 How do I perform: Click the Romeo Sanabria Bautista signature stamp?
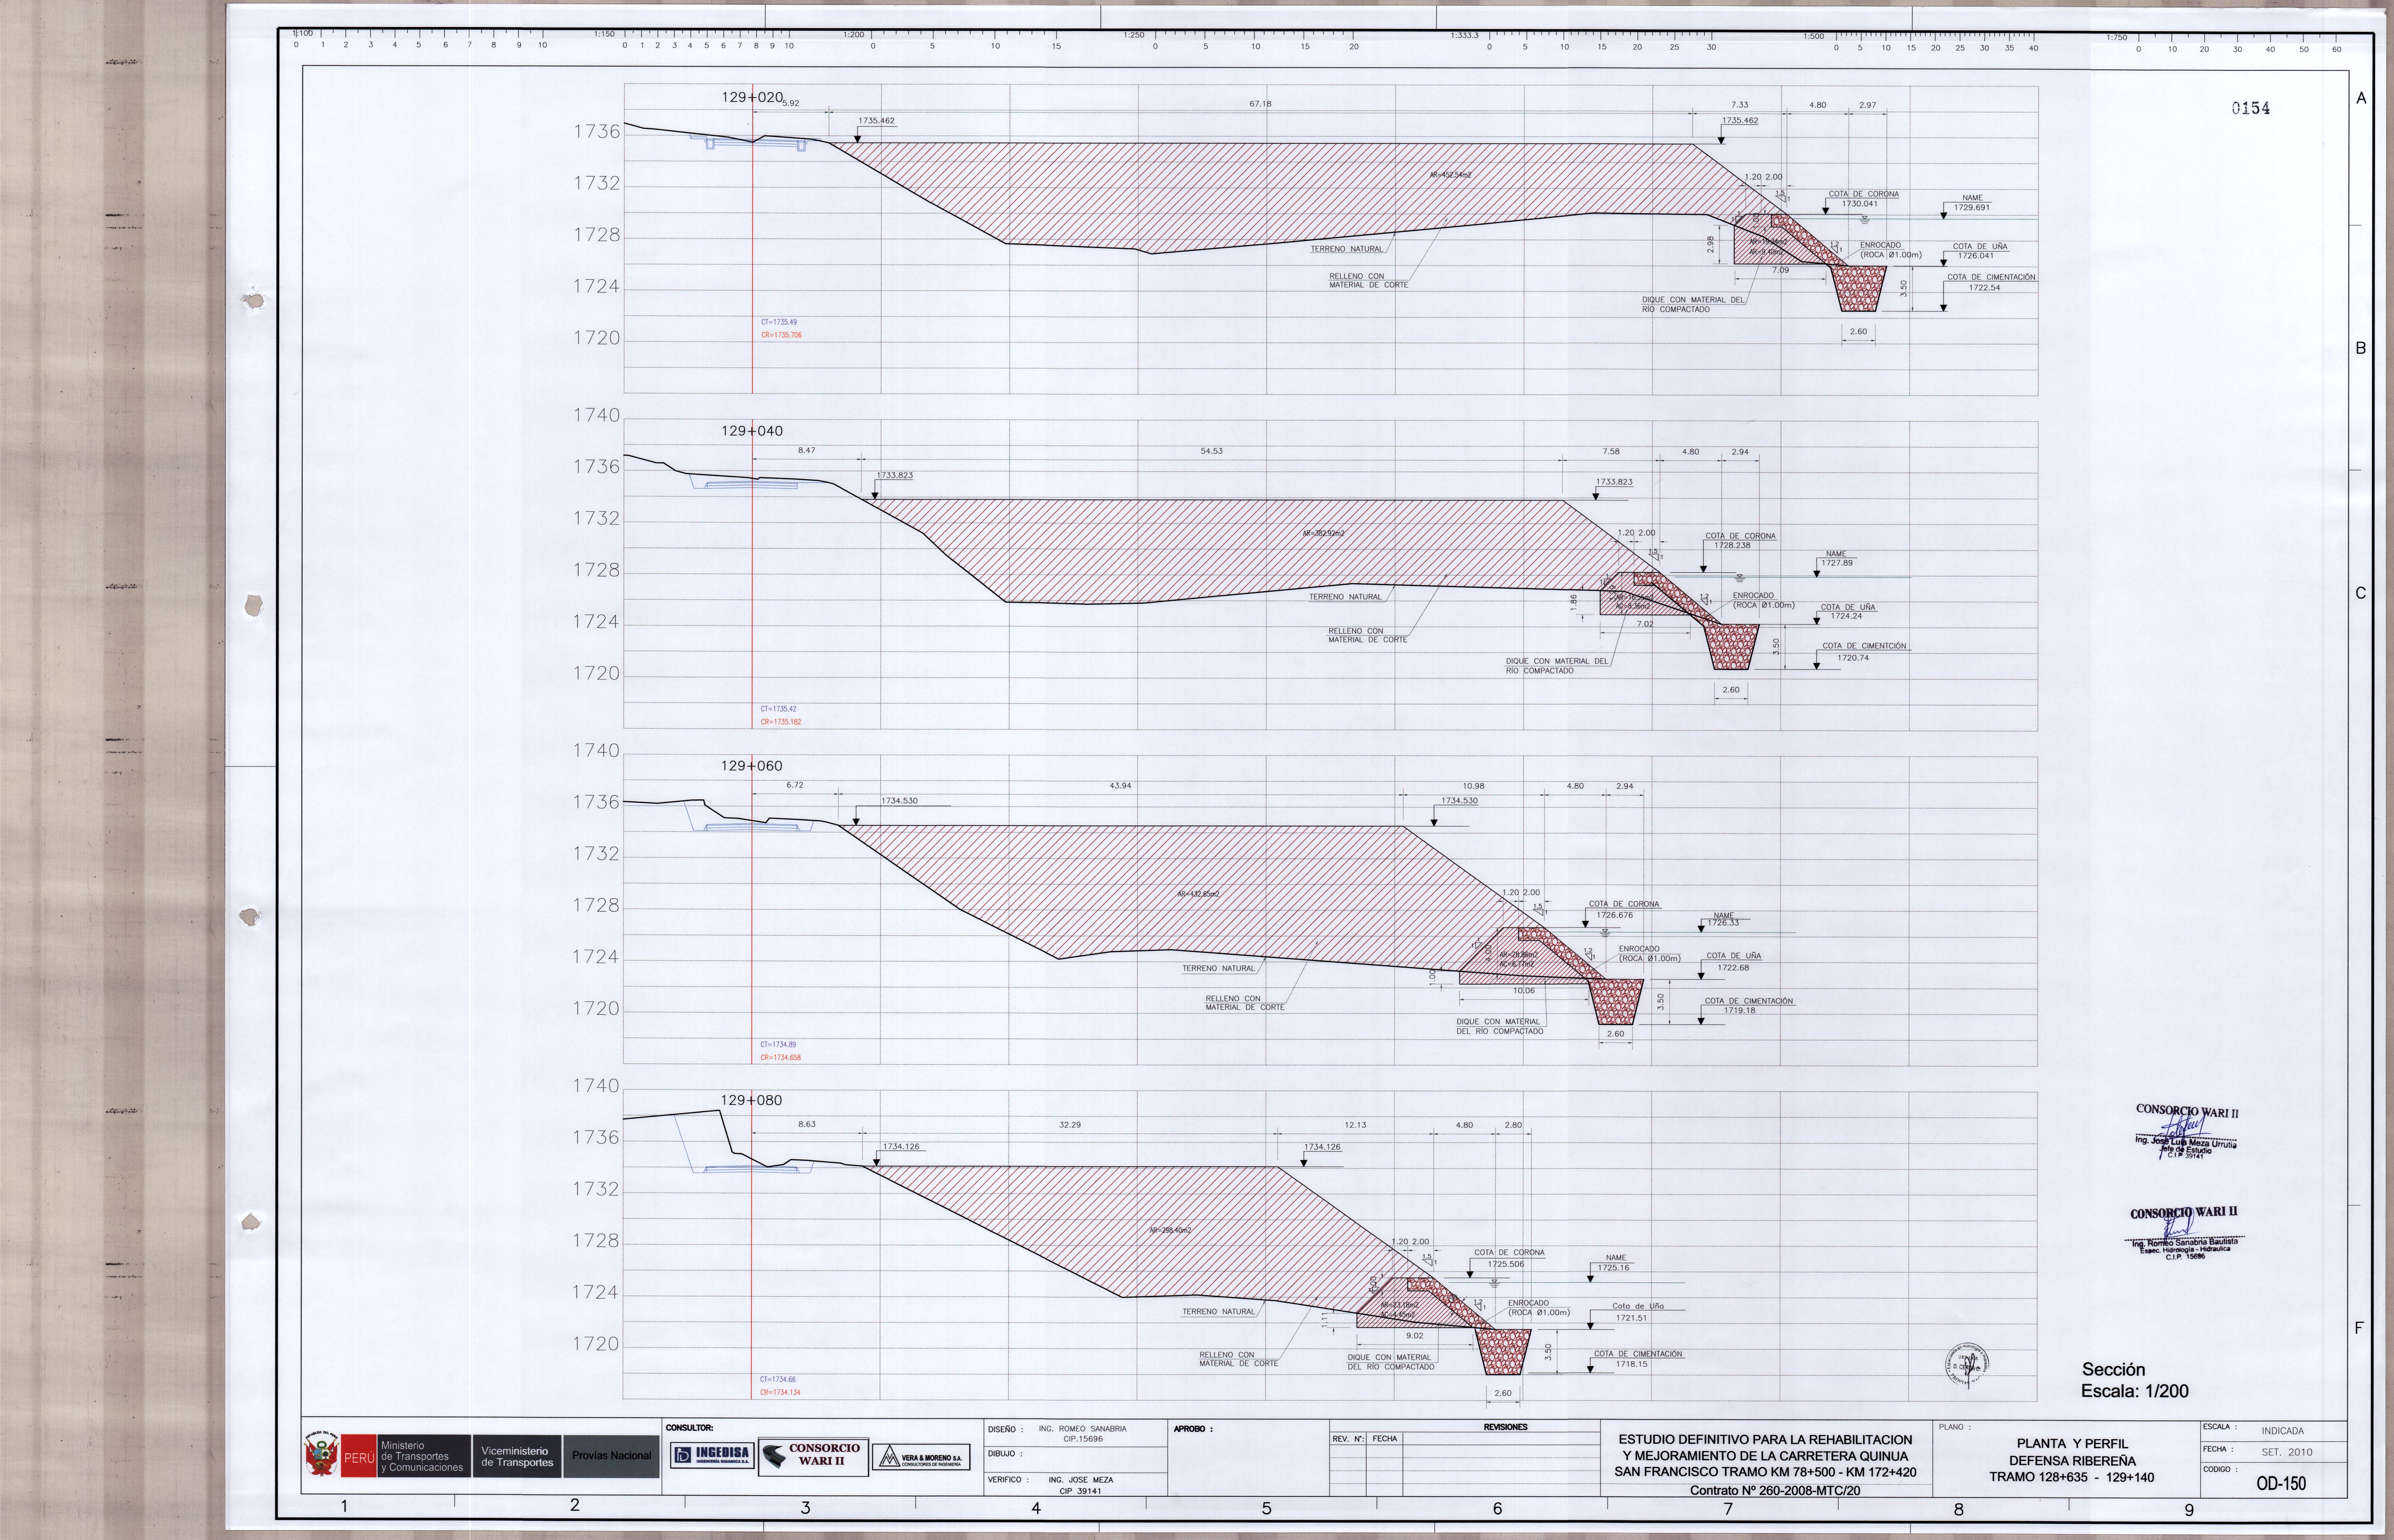tap(2185, 1234)
